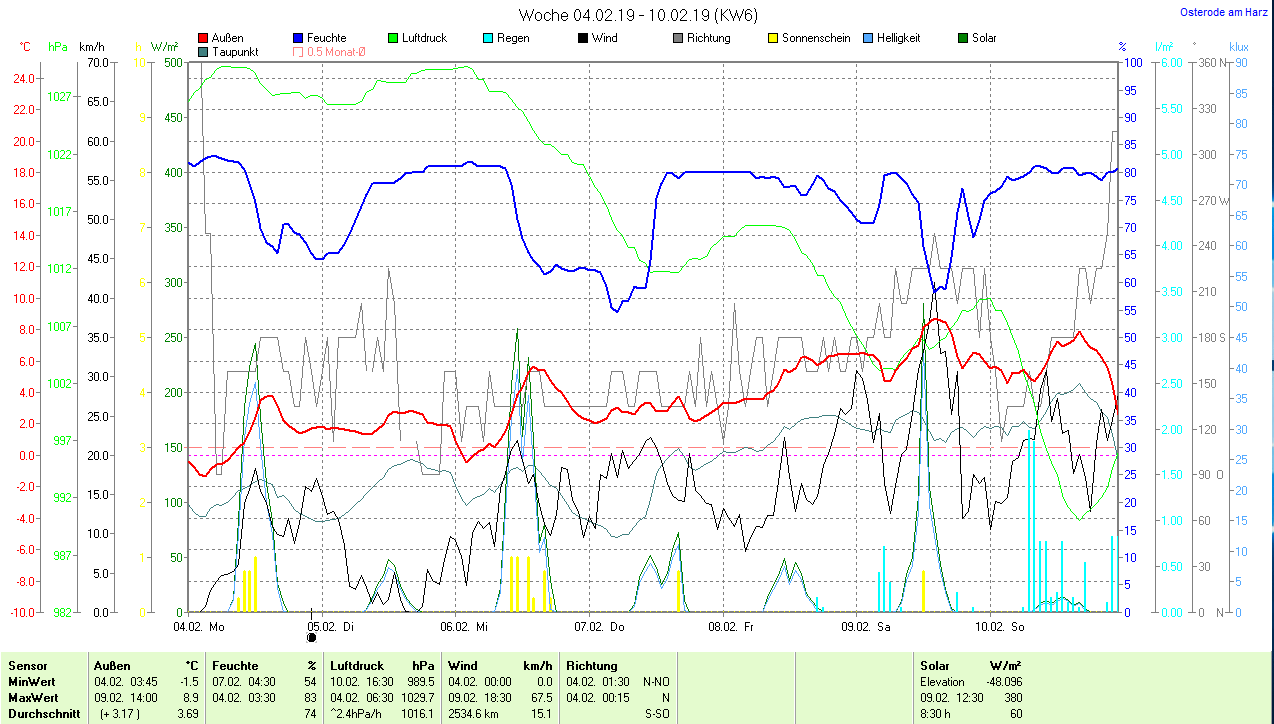
Task: Click the MaxWert row label
Action: pyautogui.click(x=33, y=697)
